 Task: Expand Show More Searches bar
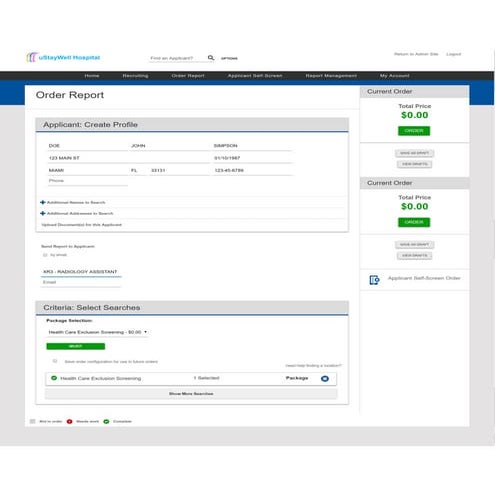(x=191, y=394)
